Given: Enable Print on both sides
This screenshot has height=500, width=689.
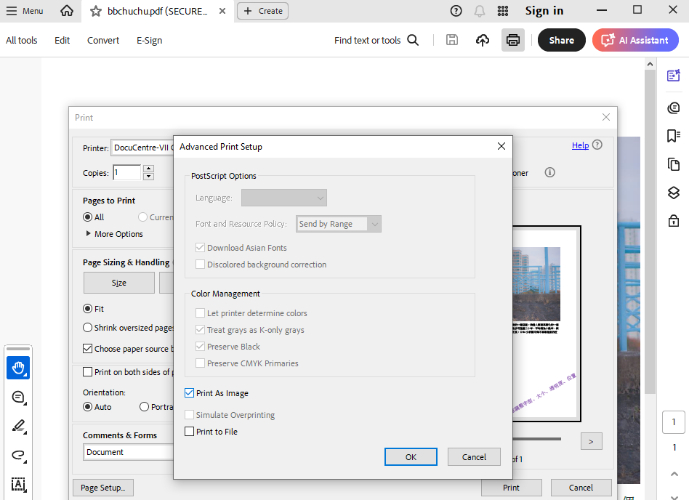Looking at the screenshot, I should point(87,372).
